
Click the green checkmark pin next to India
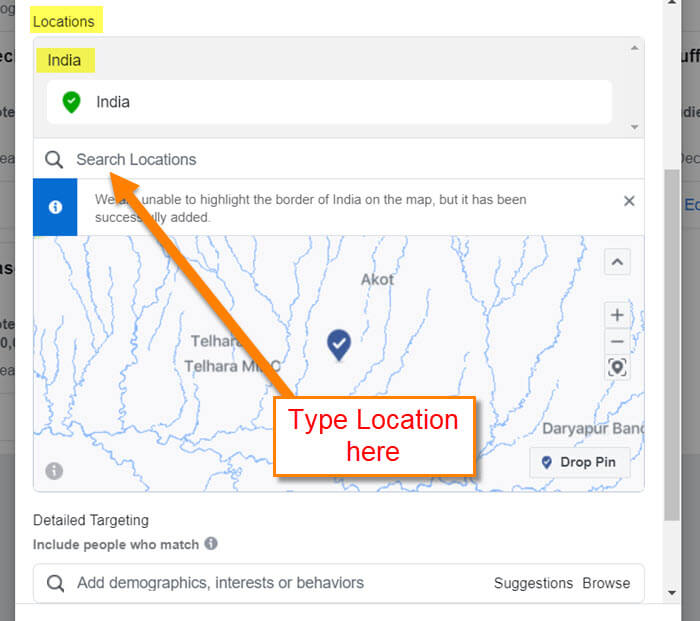coord(71,102)
